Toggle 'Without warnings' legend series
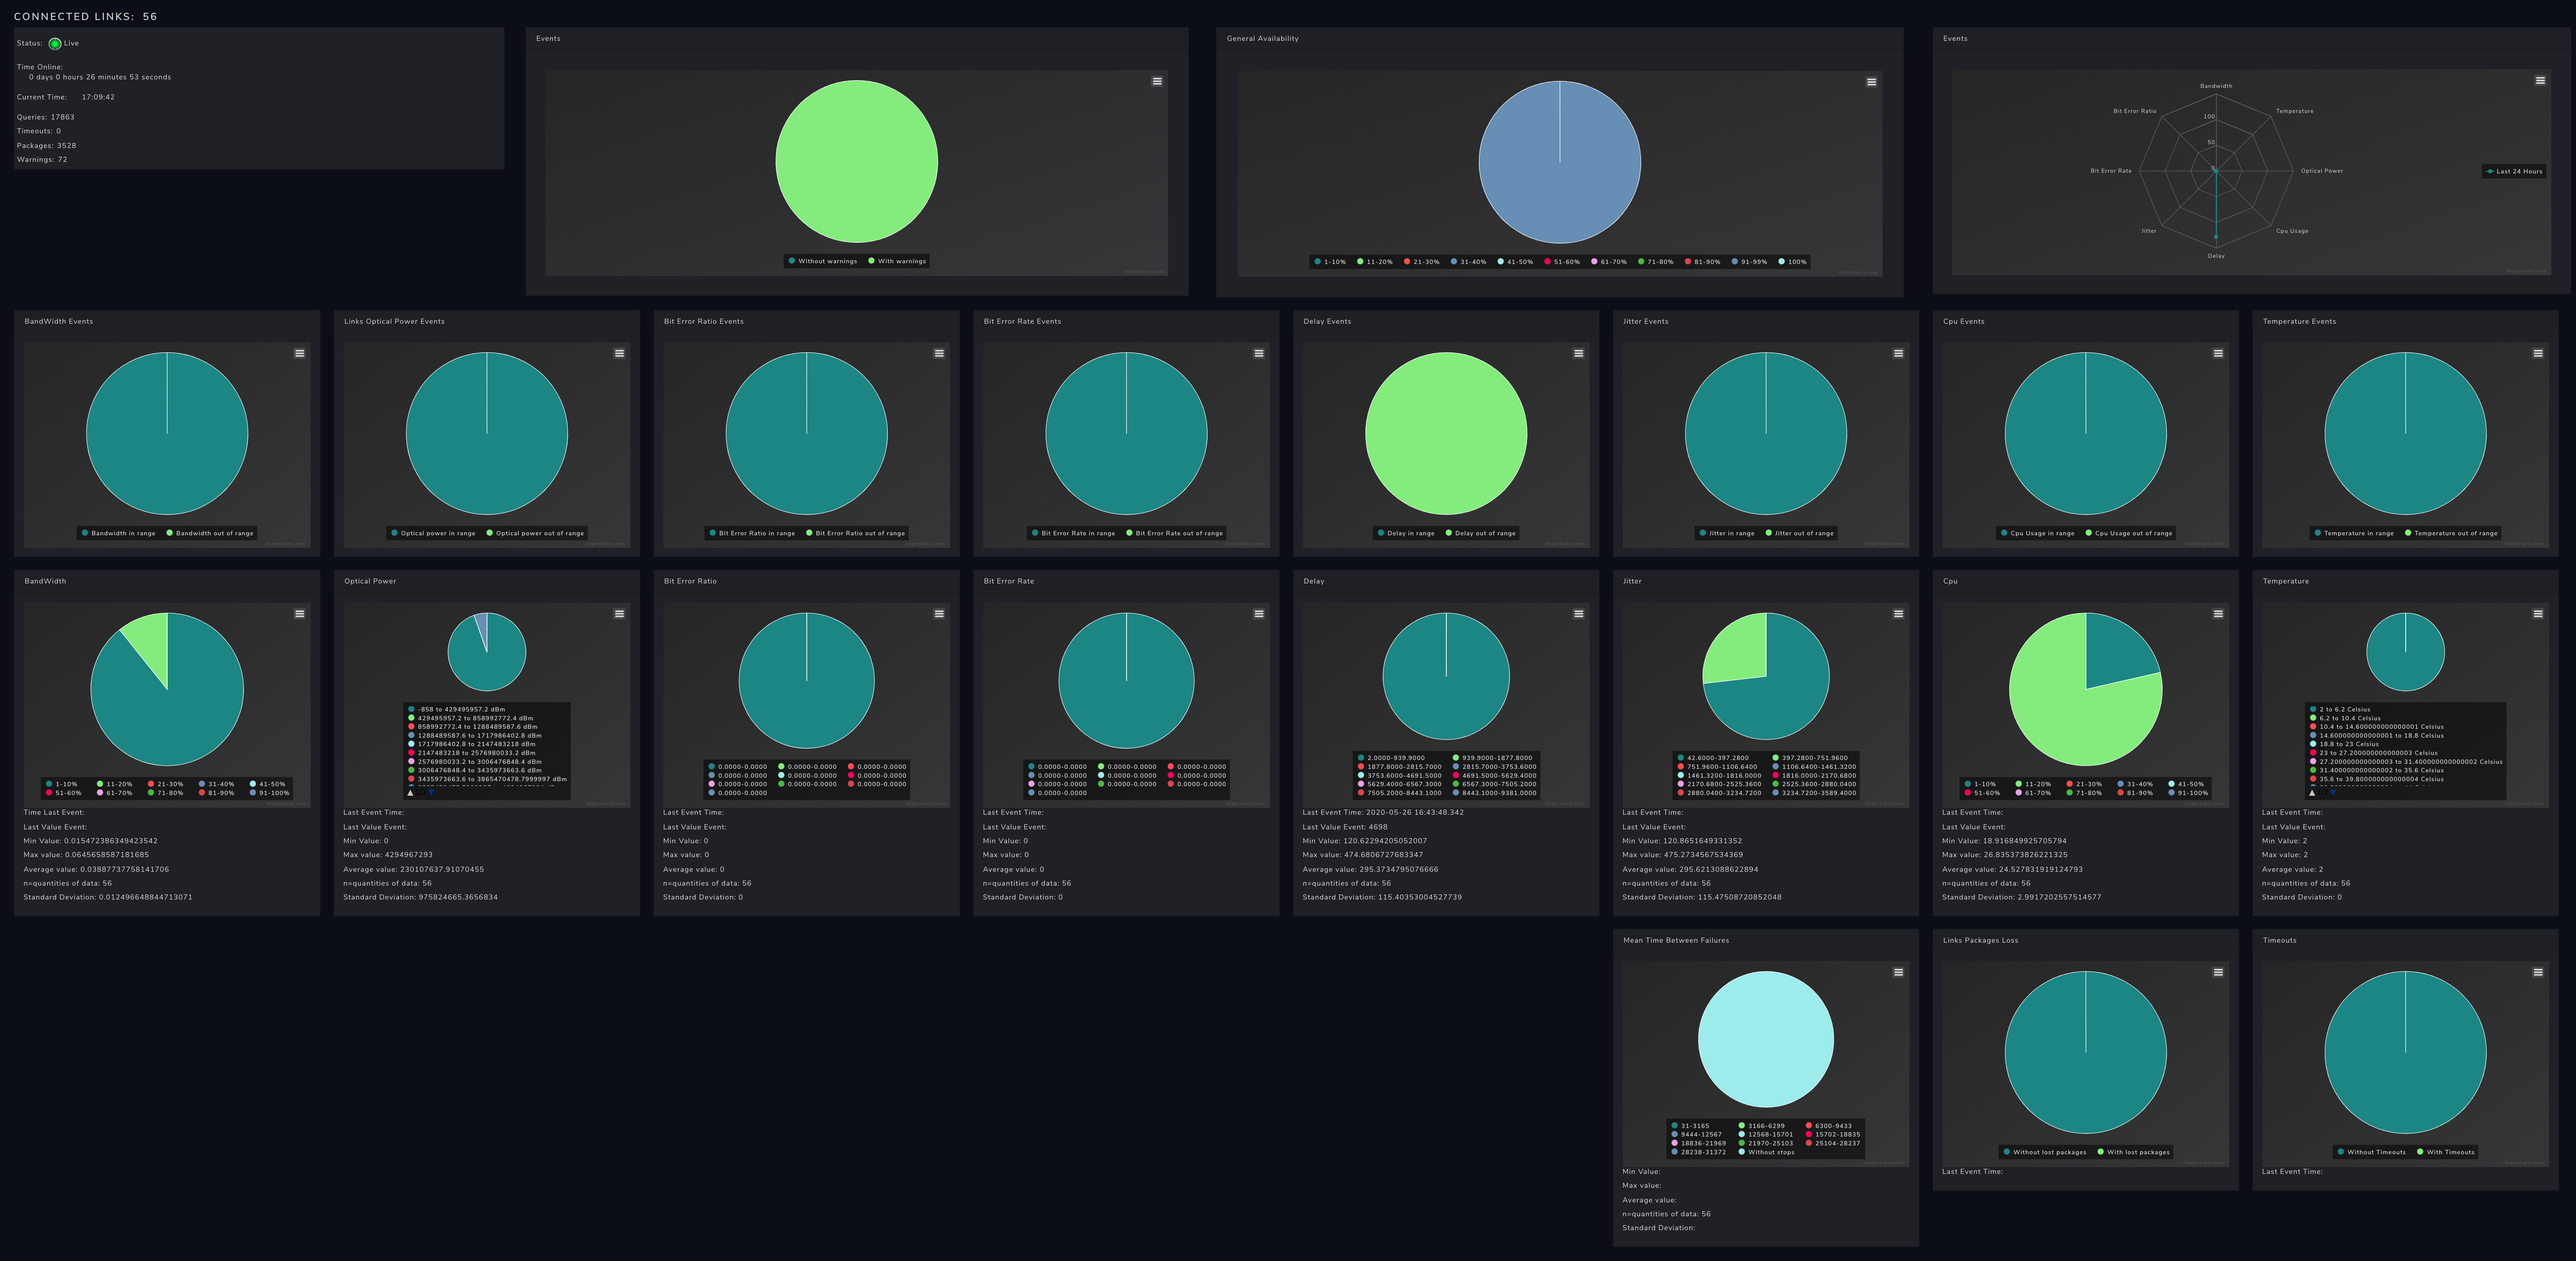The height and width of the screenshot is (1261, 2576). coord(823,261)
